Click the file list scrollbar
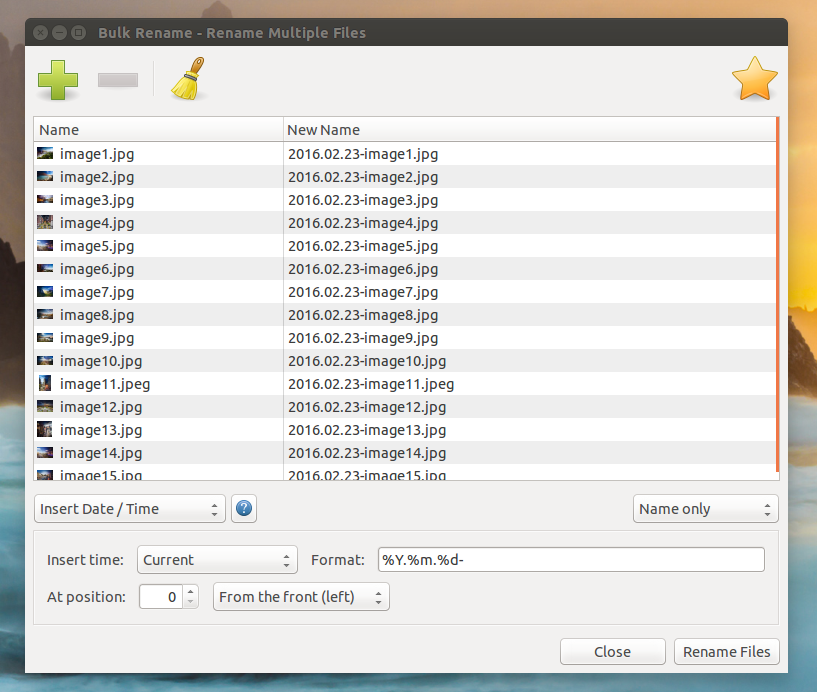817x692 pixels. pos(778,300)
